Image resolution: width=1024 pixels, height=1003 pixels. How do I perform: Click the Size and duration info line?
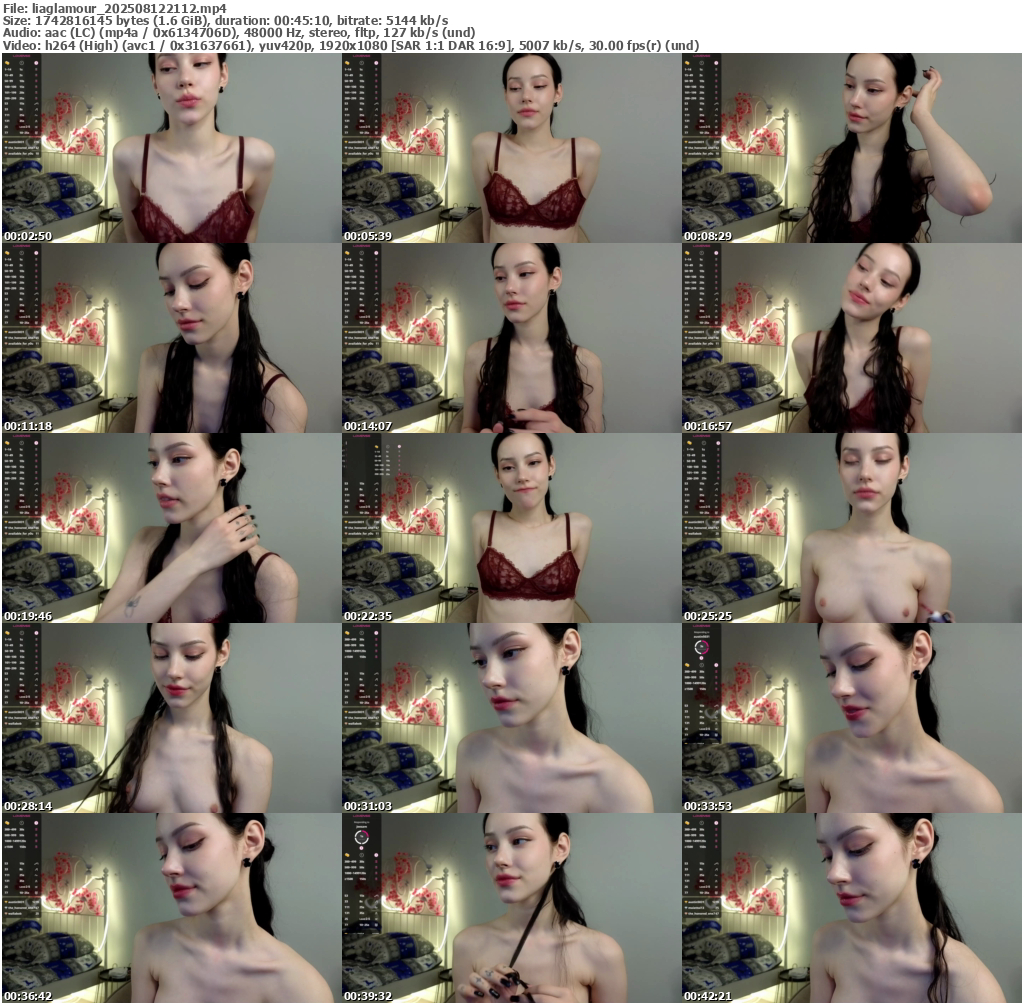[x=225, y=21]
